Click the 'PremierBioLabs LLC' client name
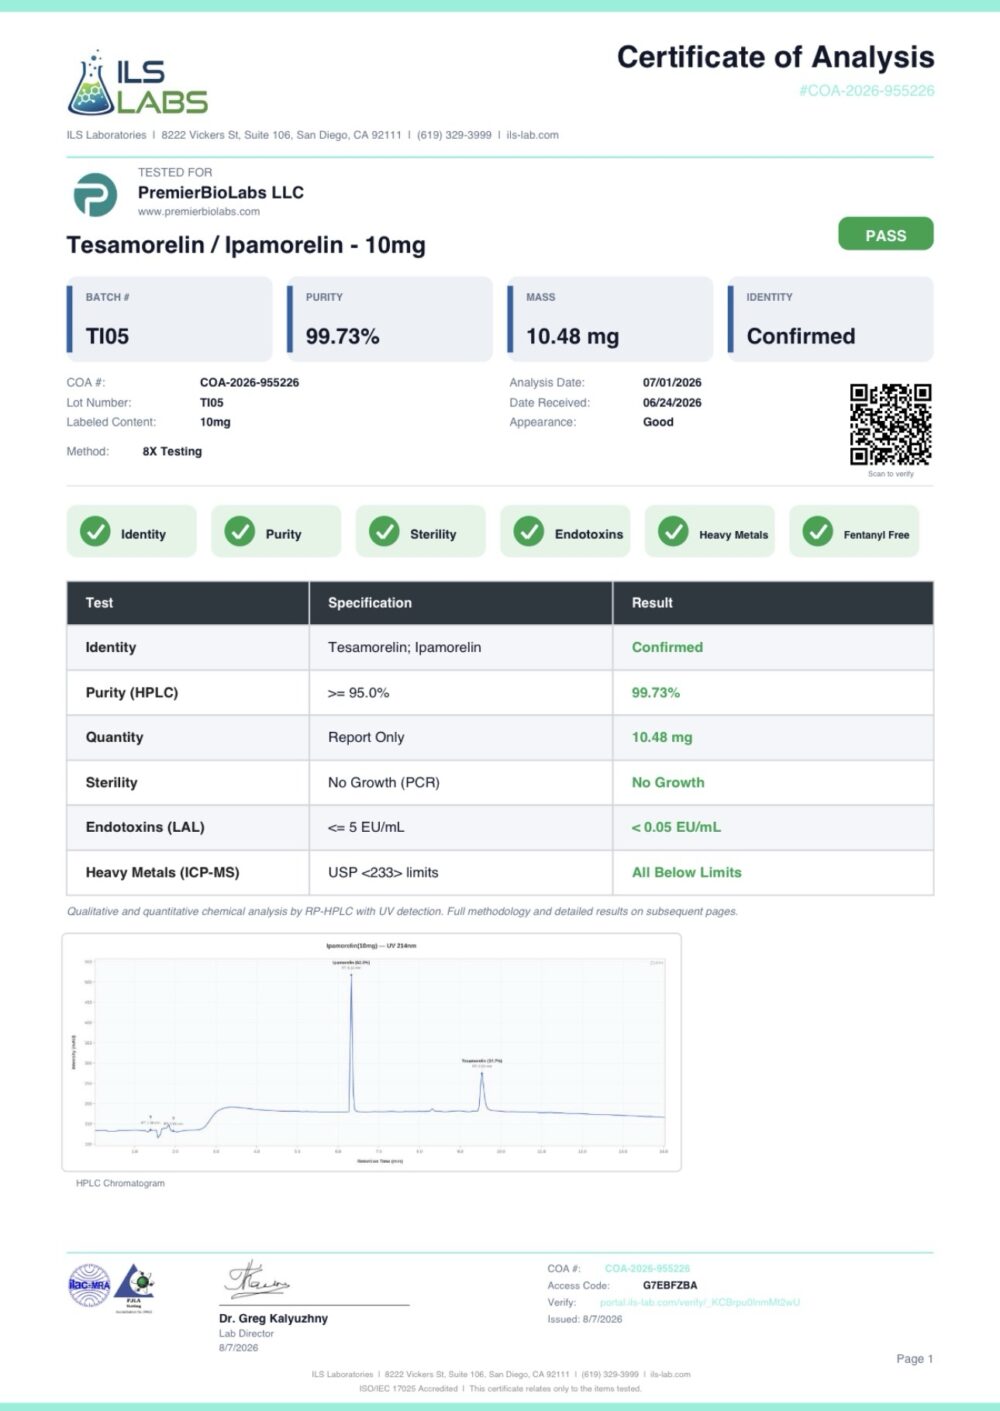The image size is (1000, 1411). [x=220, y=192]
